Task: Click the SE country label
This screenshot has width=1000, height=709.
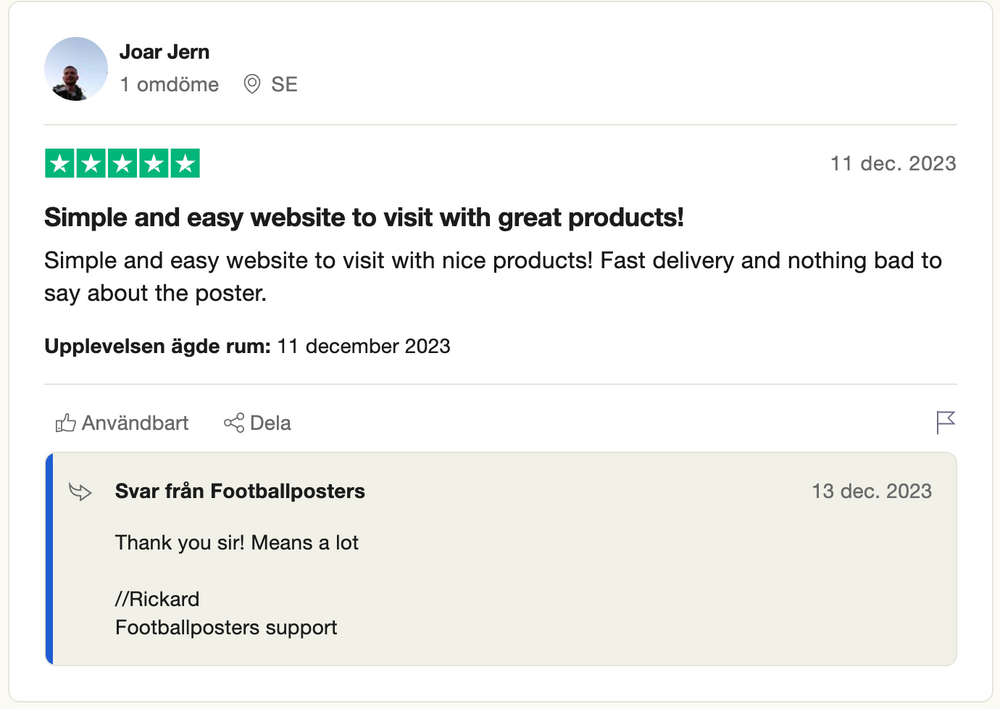Action: click(284, 85)
